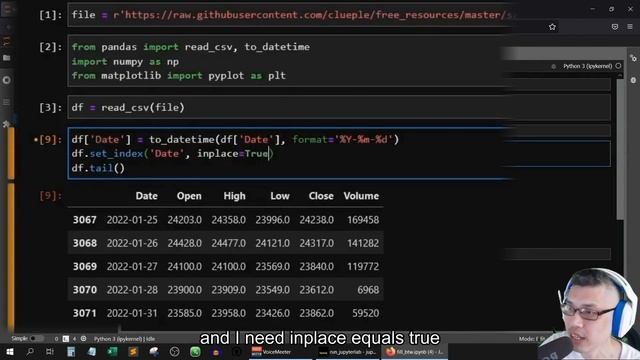Click the Close column header
This screenshot has height=360, width=640.
tap(321, 196)
